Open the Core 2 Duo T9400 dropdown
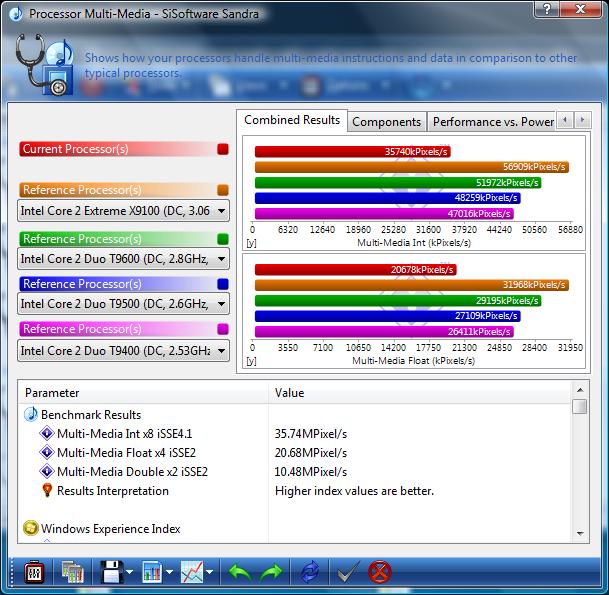This screenshot has height=595, width=609. tap(124, 351)
